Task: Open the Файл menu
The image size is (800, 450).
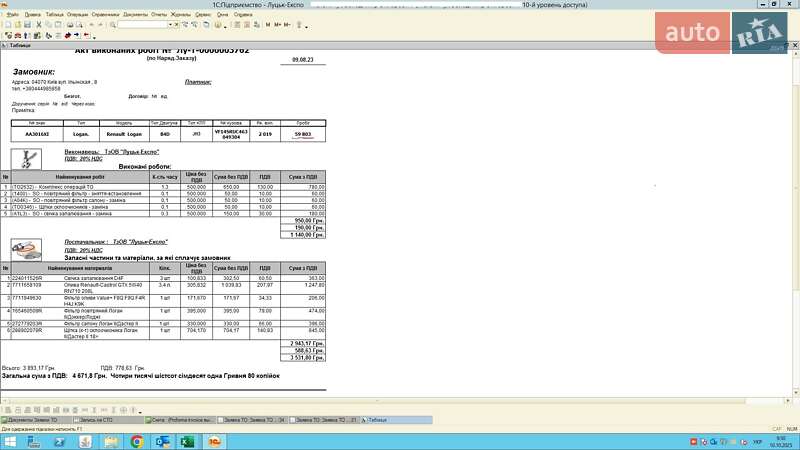Action: click(x=12, y=15)
